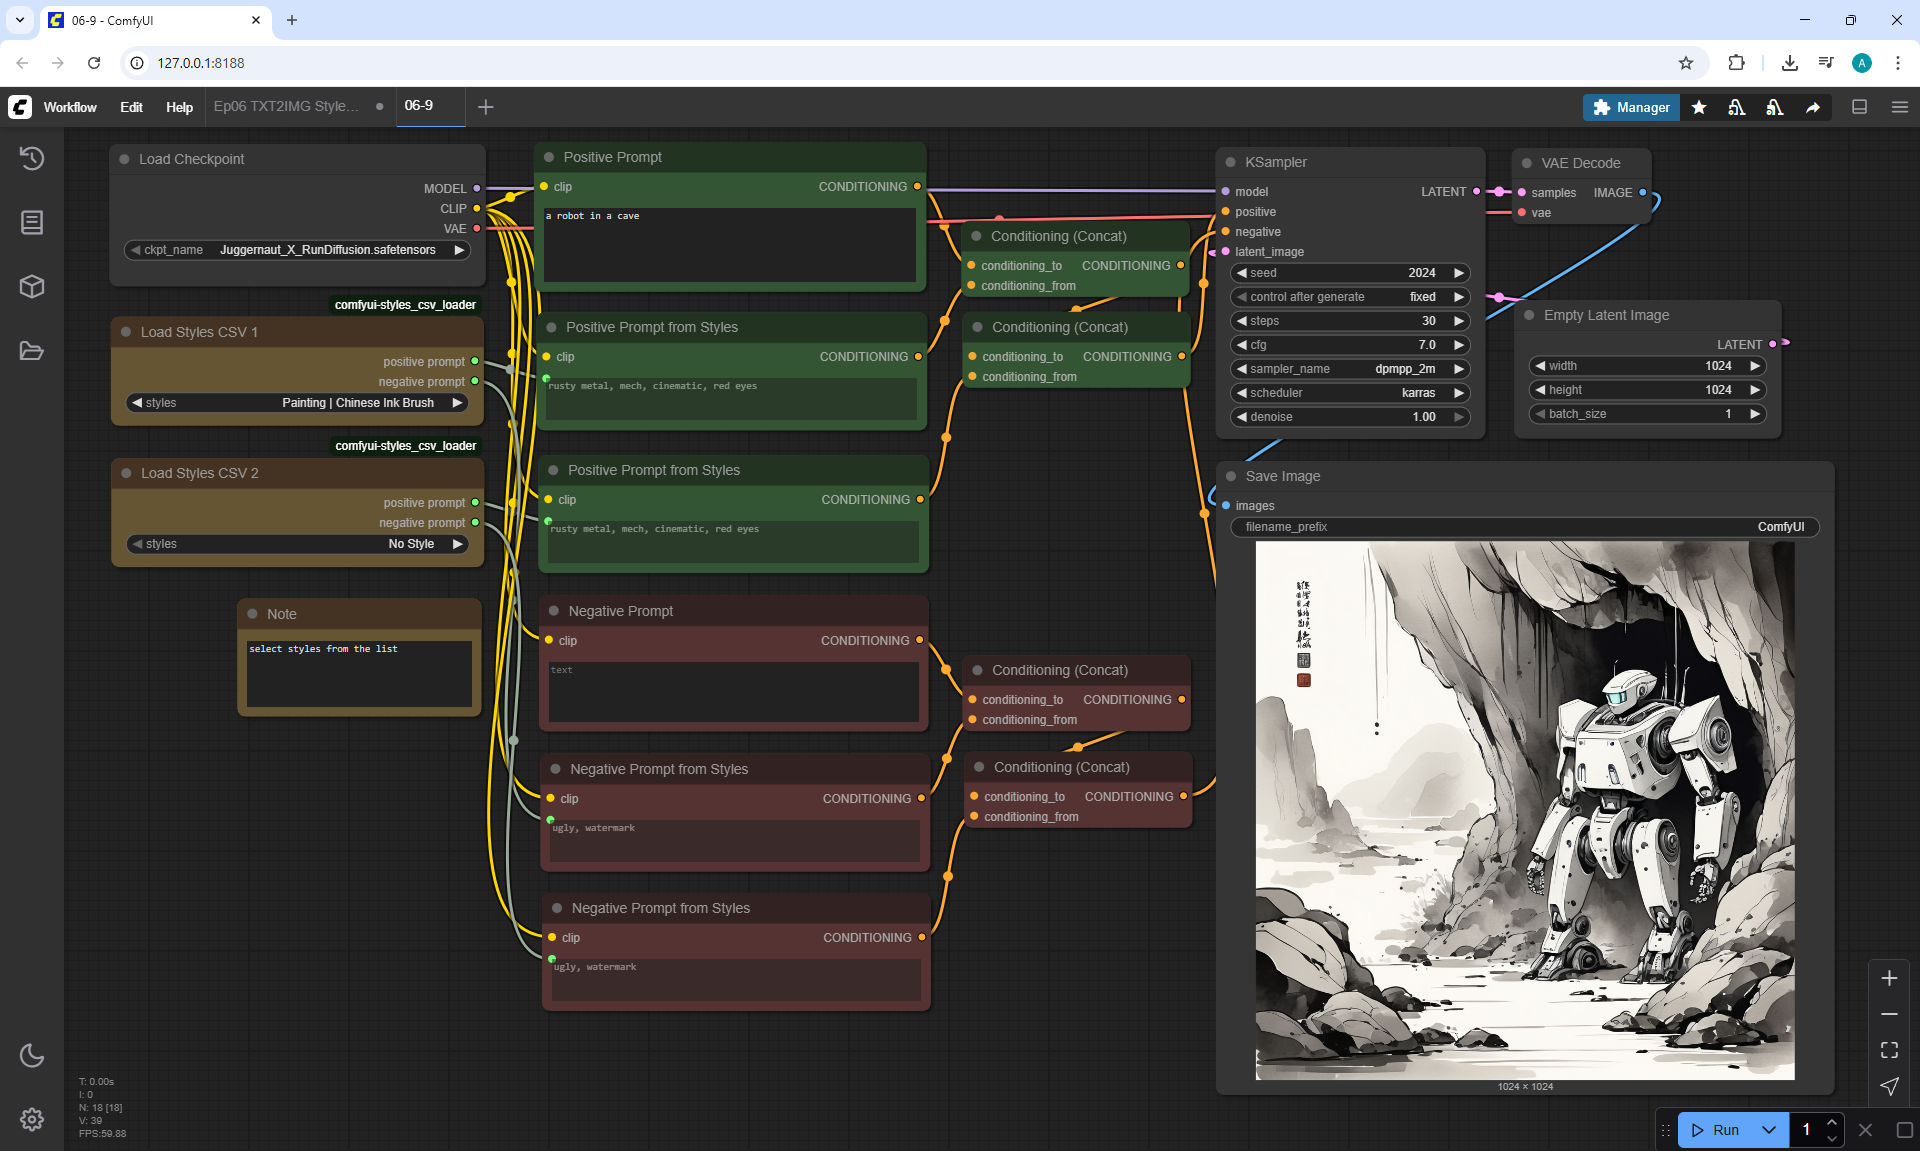1920x1151 pixels.
Task: Open the model library cube icon
Action: click(x=32, y=287)
